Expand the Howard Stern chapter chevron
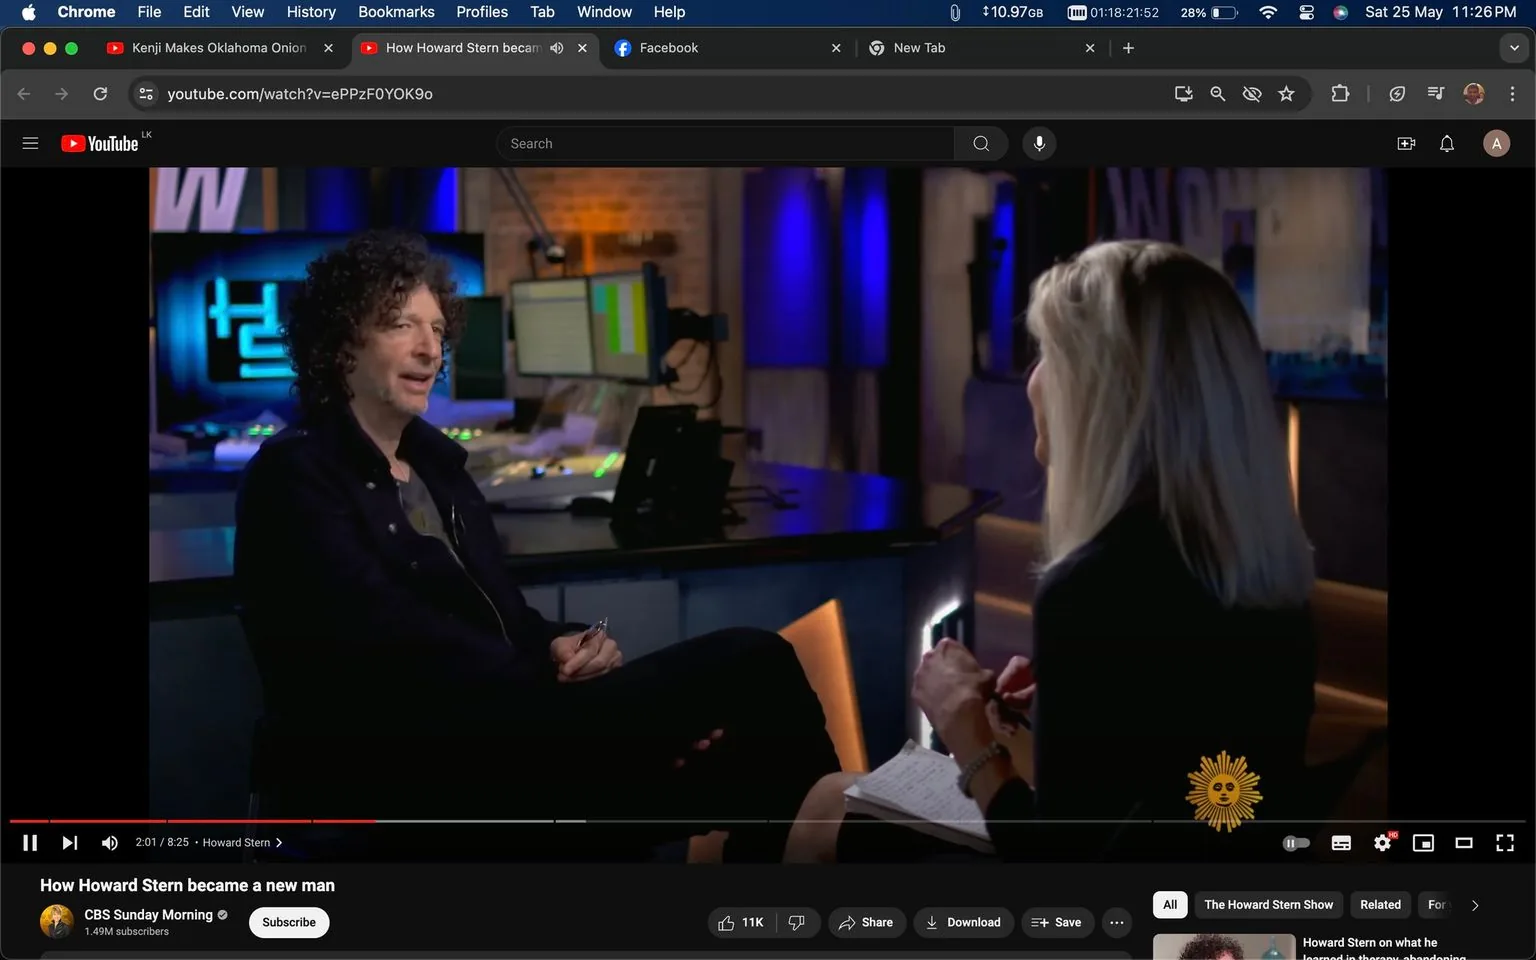 pos(280,842)
